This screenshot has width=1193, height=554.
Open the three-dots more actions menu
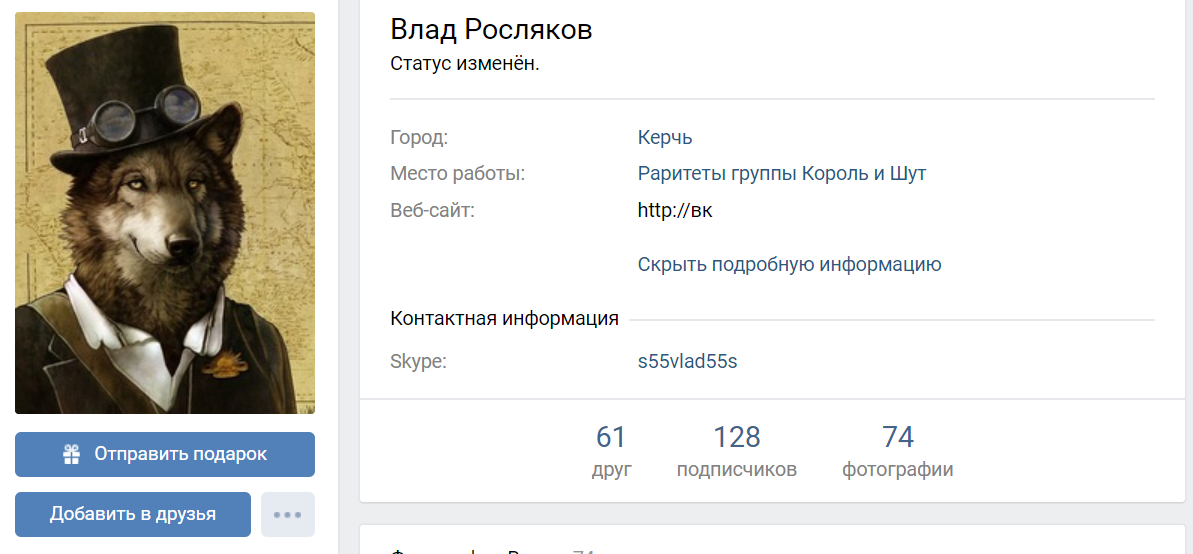287,514
